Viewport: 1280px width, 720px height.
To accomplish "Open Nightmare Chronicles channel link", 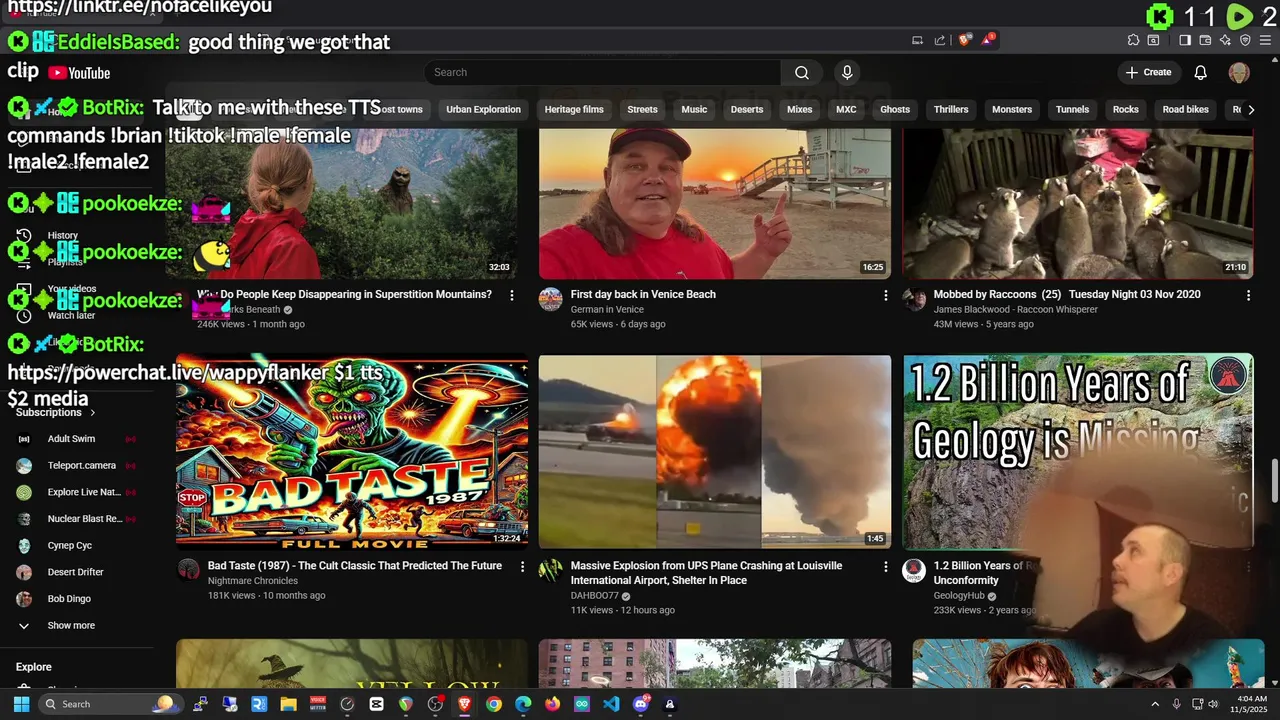I will point(253,581).
